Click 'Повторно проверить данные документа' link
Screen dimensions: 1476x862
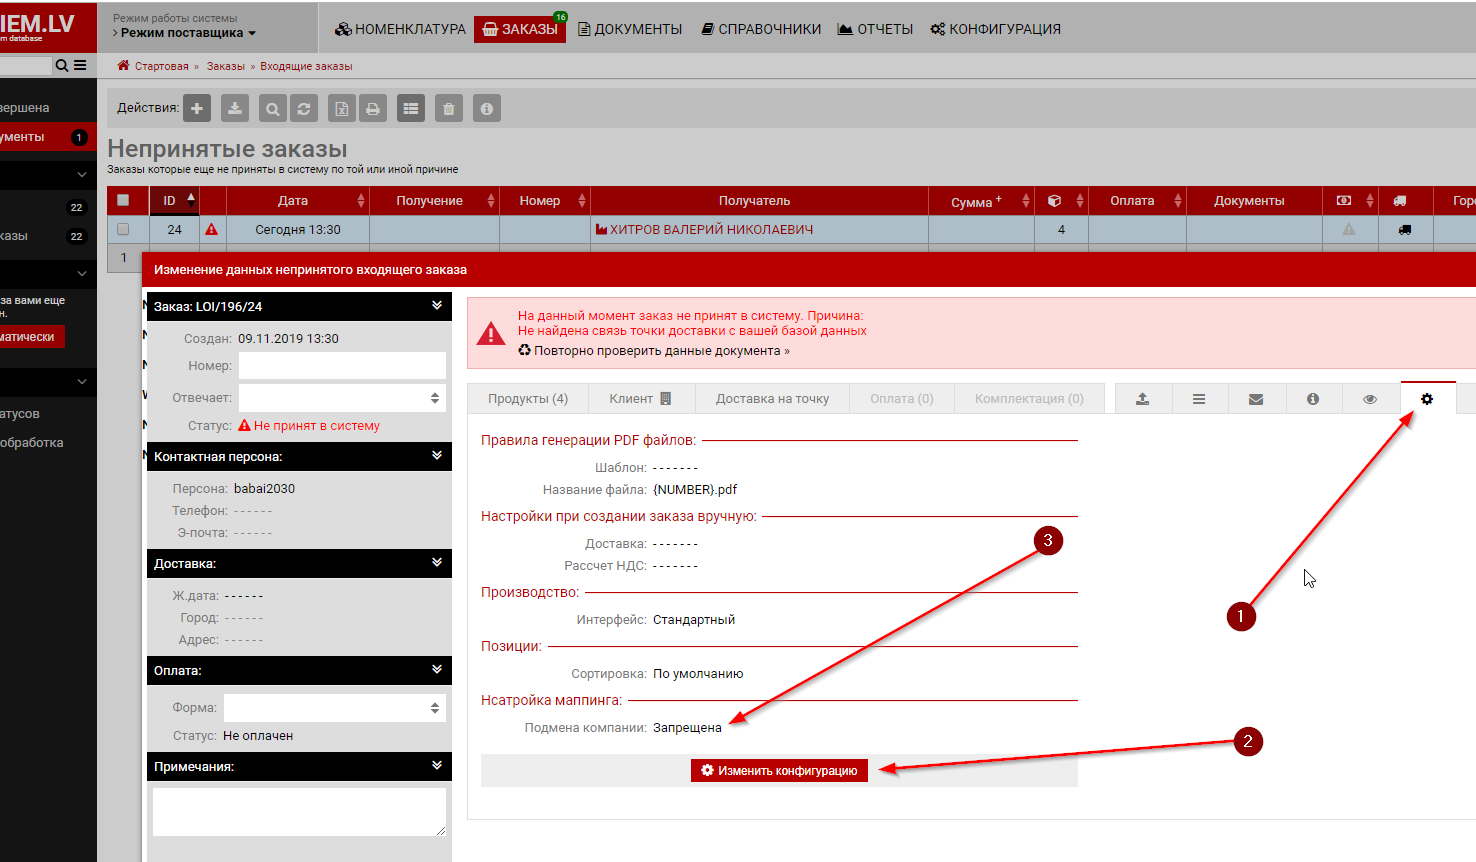(x=660, y=351)
